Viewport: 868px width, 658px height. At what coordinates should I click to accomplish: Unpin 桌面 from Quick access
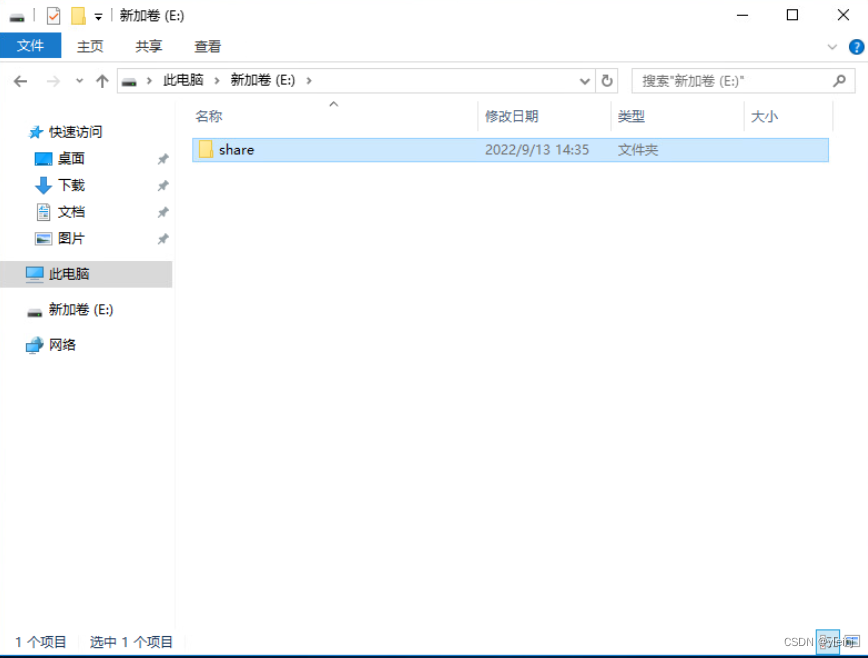[162, 158]
